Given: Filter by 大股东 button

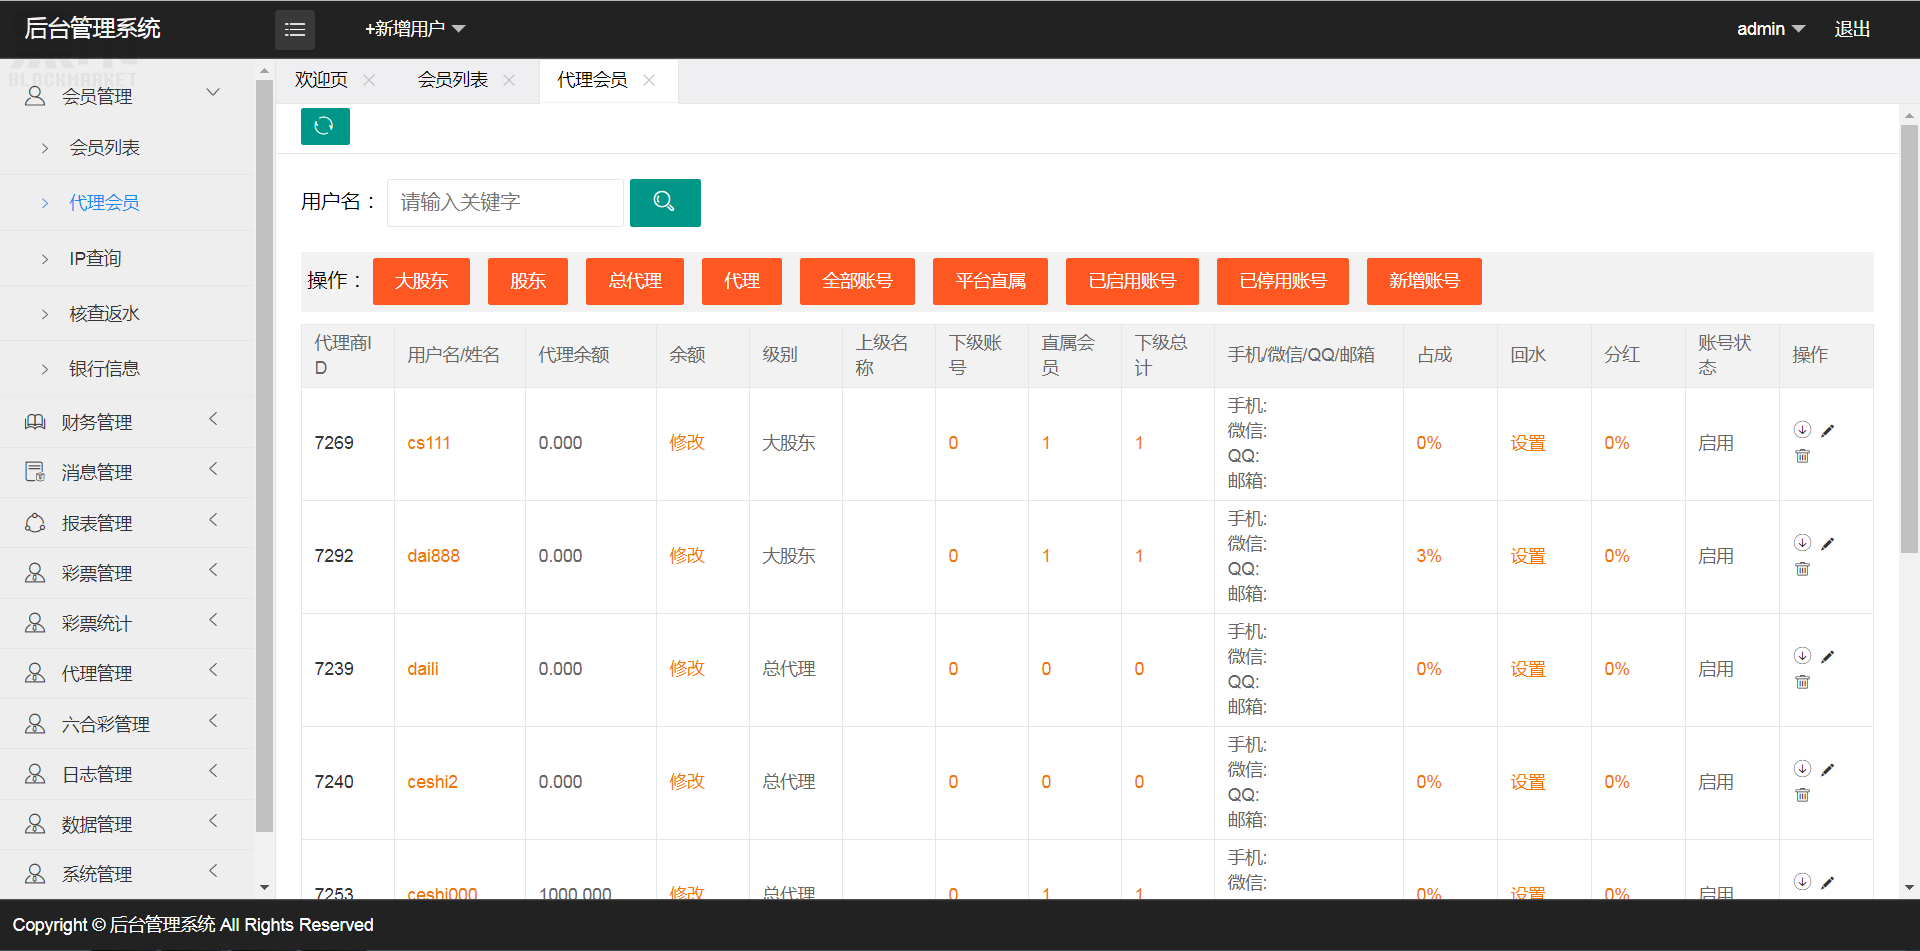Looking at the screenshot, I should tap(421, 281).
